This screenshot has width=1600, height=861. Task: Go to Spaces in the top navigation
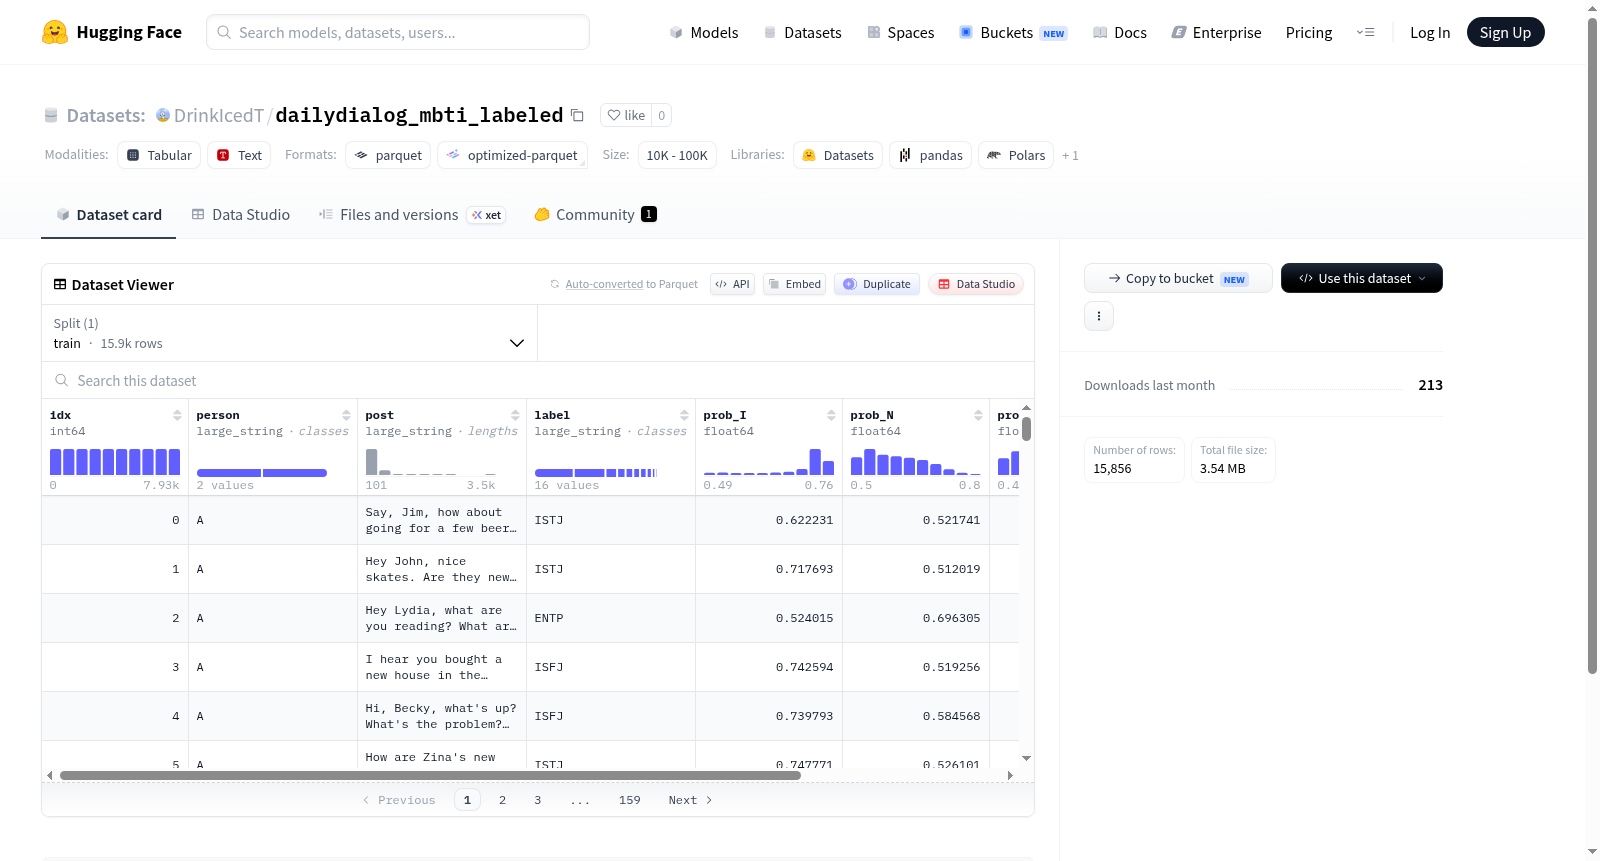[900, 32]
